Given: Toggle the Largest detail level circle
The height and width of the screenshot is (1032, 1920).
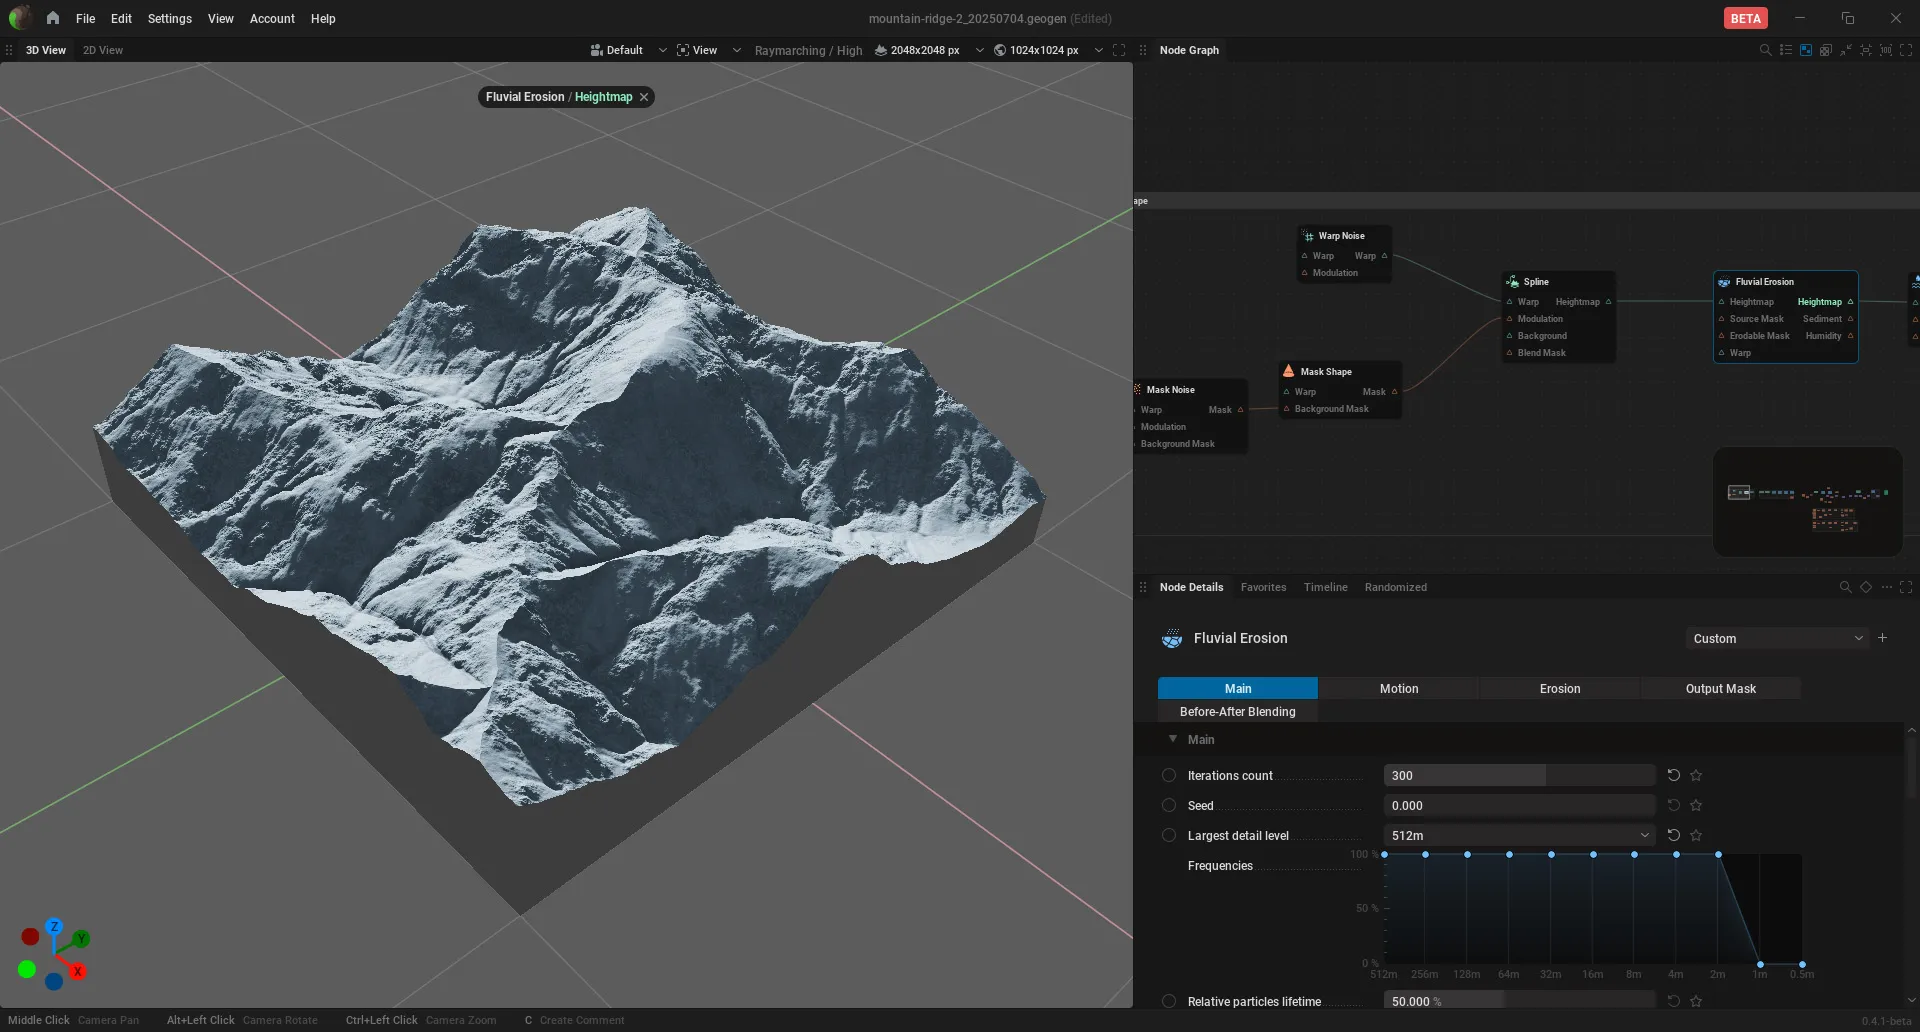Looking at the screenshot, I should click(1169, 835).
